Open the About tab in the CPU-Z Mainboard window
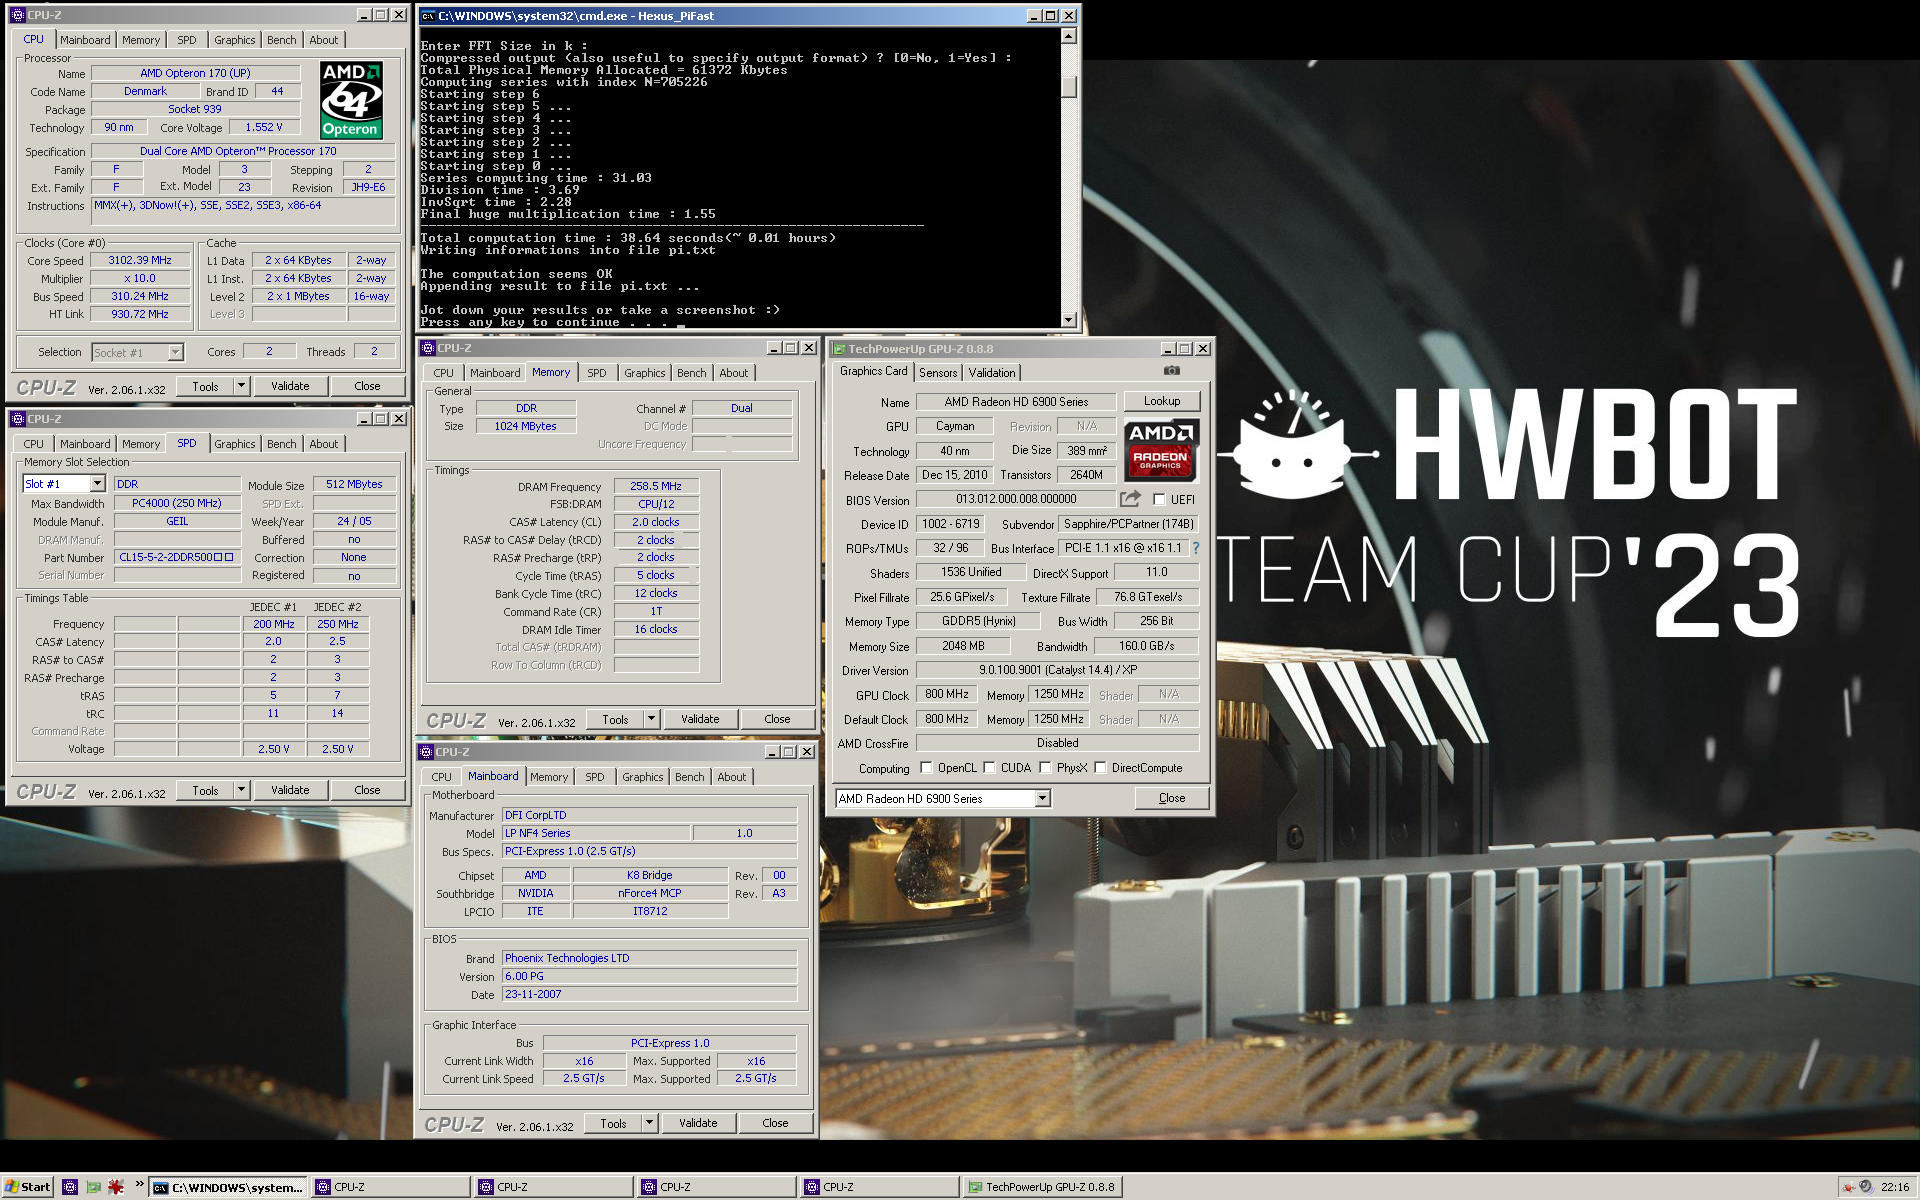 click(732, 777)
